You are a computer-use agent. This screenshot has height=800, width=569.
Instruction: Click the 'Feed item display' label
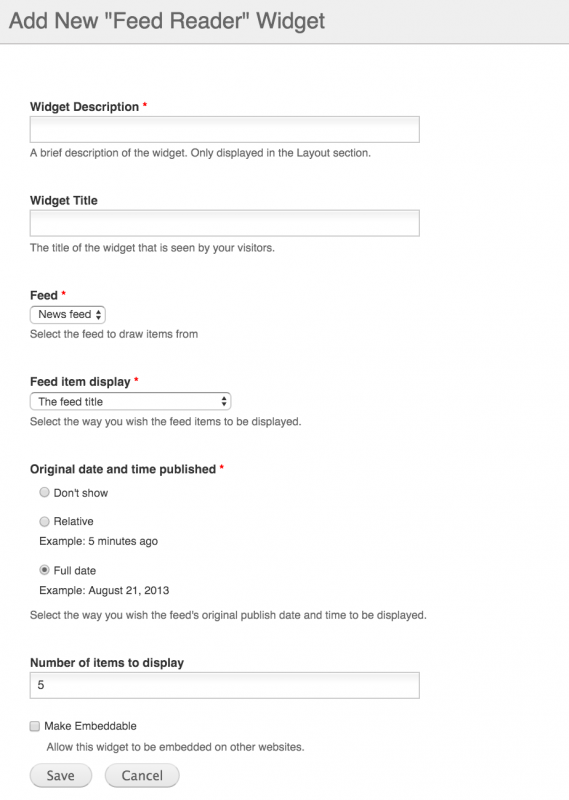click(80, 382)
